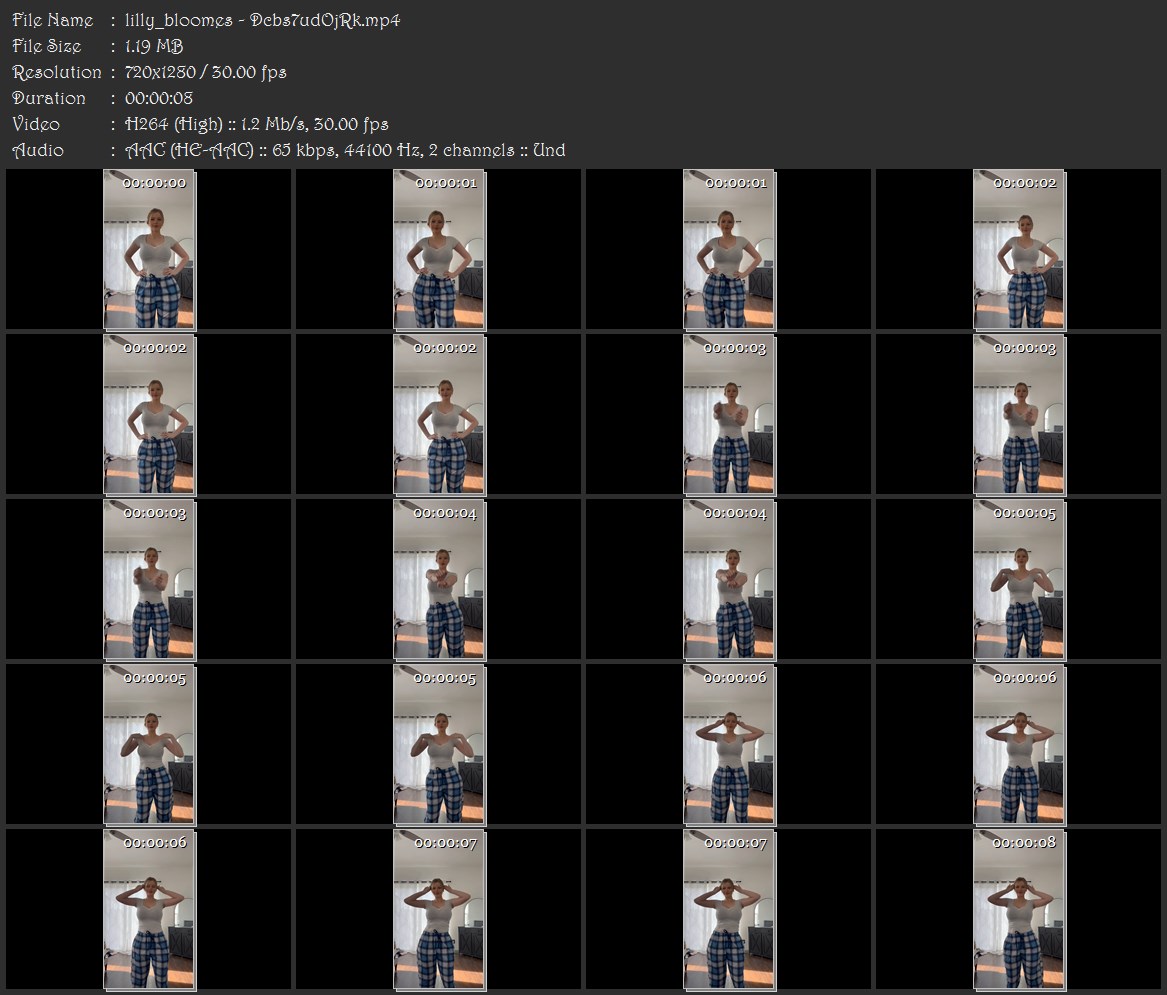Click the 'Audio' label
This screenshot has height=995, width=1167.
(38, 150)
